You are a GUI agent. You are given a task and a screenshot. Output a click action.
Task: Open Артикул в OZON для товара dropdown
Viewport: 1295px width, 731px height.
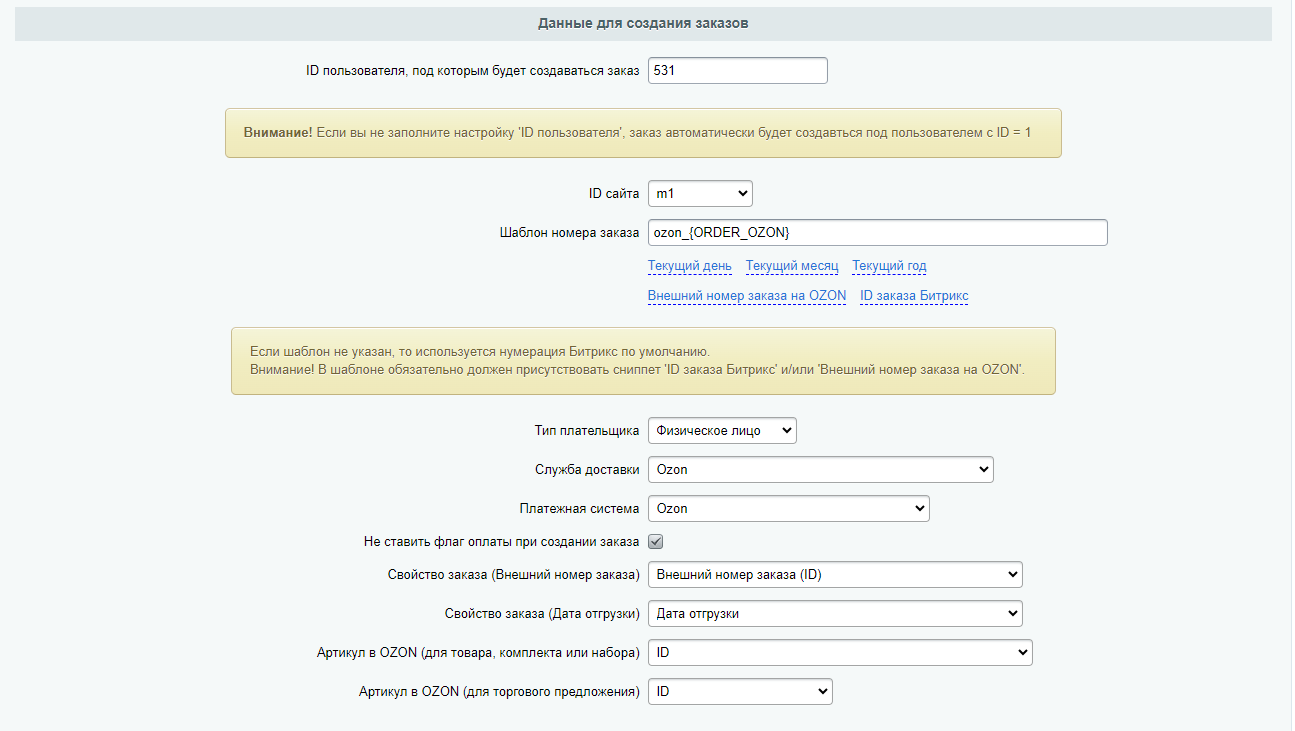click(840, 653)
